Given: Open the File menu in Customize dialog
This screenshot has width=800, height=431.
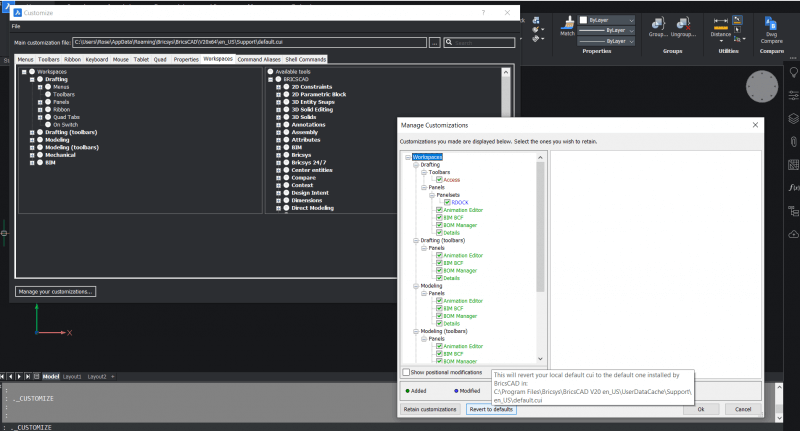Looking at the screenshot, I should click(x=16, y=26).
